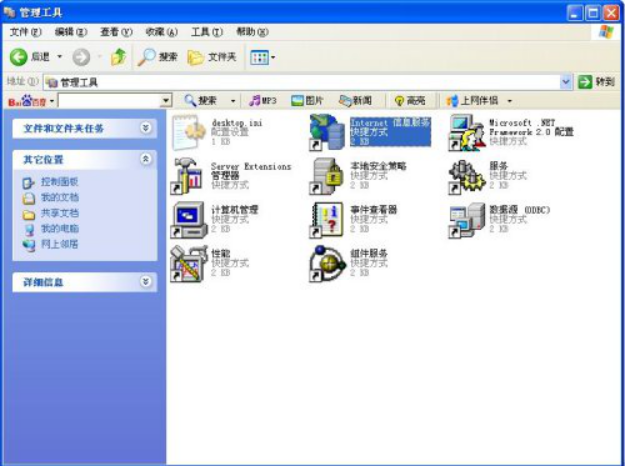Select the 数据源 (ODBC) icon
Viewport: 625px width, 467px height.
(466, 219)
